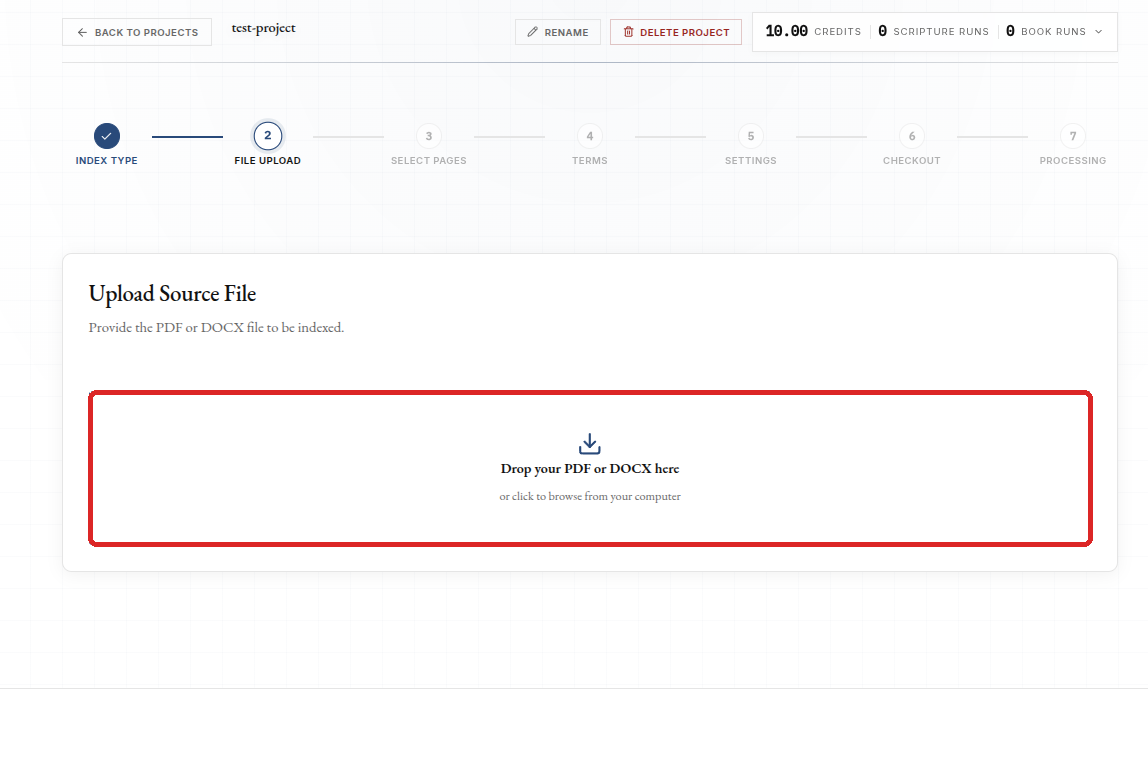Jump to the Checkout step label

click(x=912, y=160)
